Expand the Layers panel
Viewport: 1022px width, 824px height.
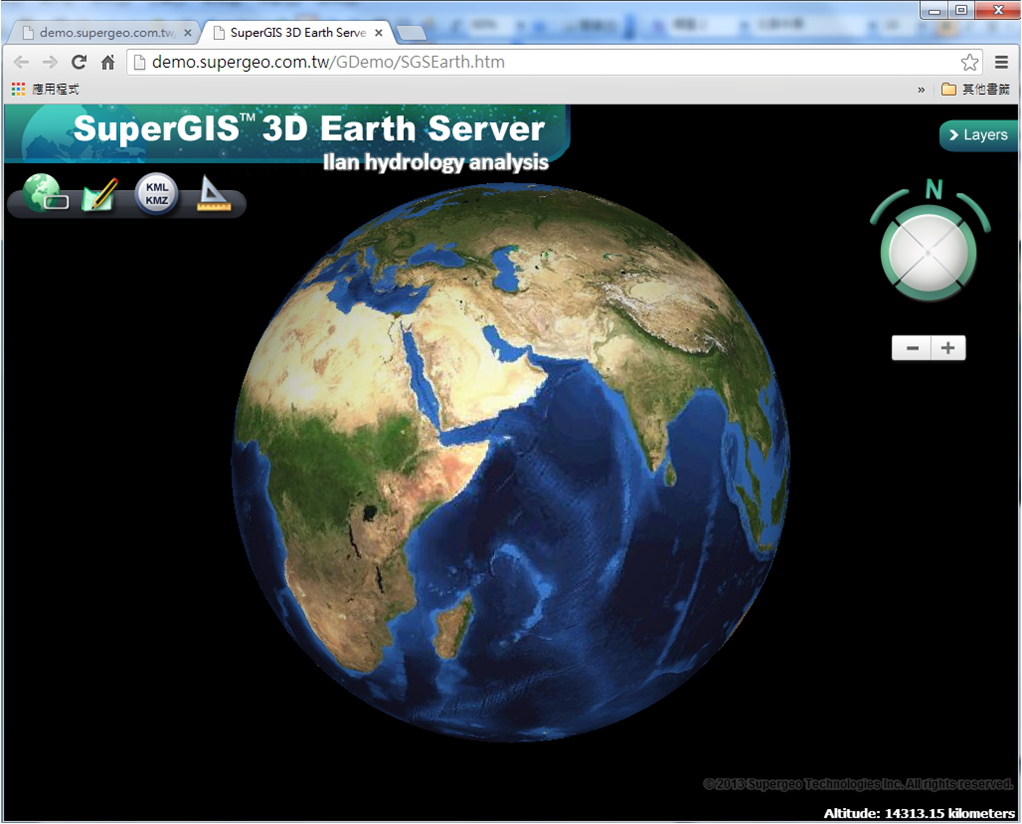[x=978, y=135]
